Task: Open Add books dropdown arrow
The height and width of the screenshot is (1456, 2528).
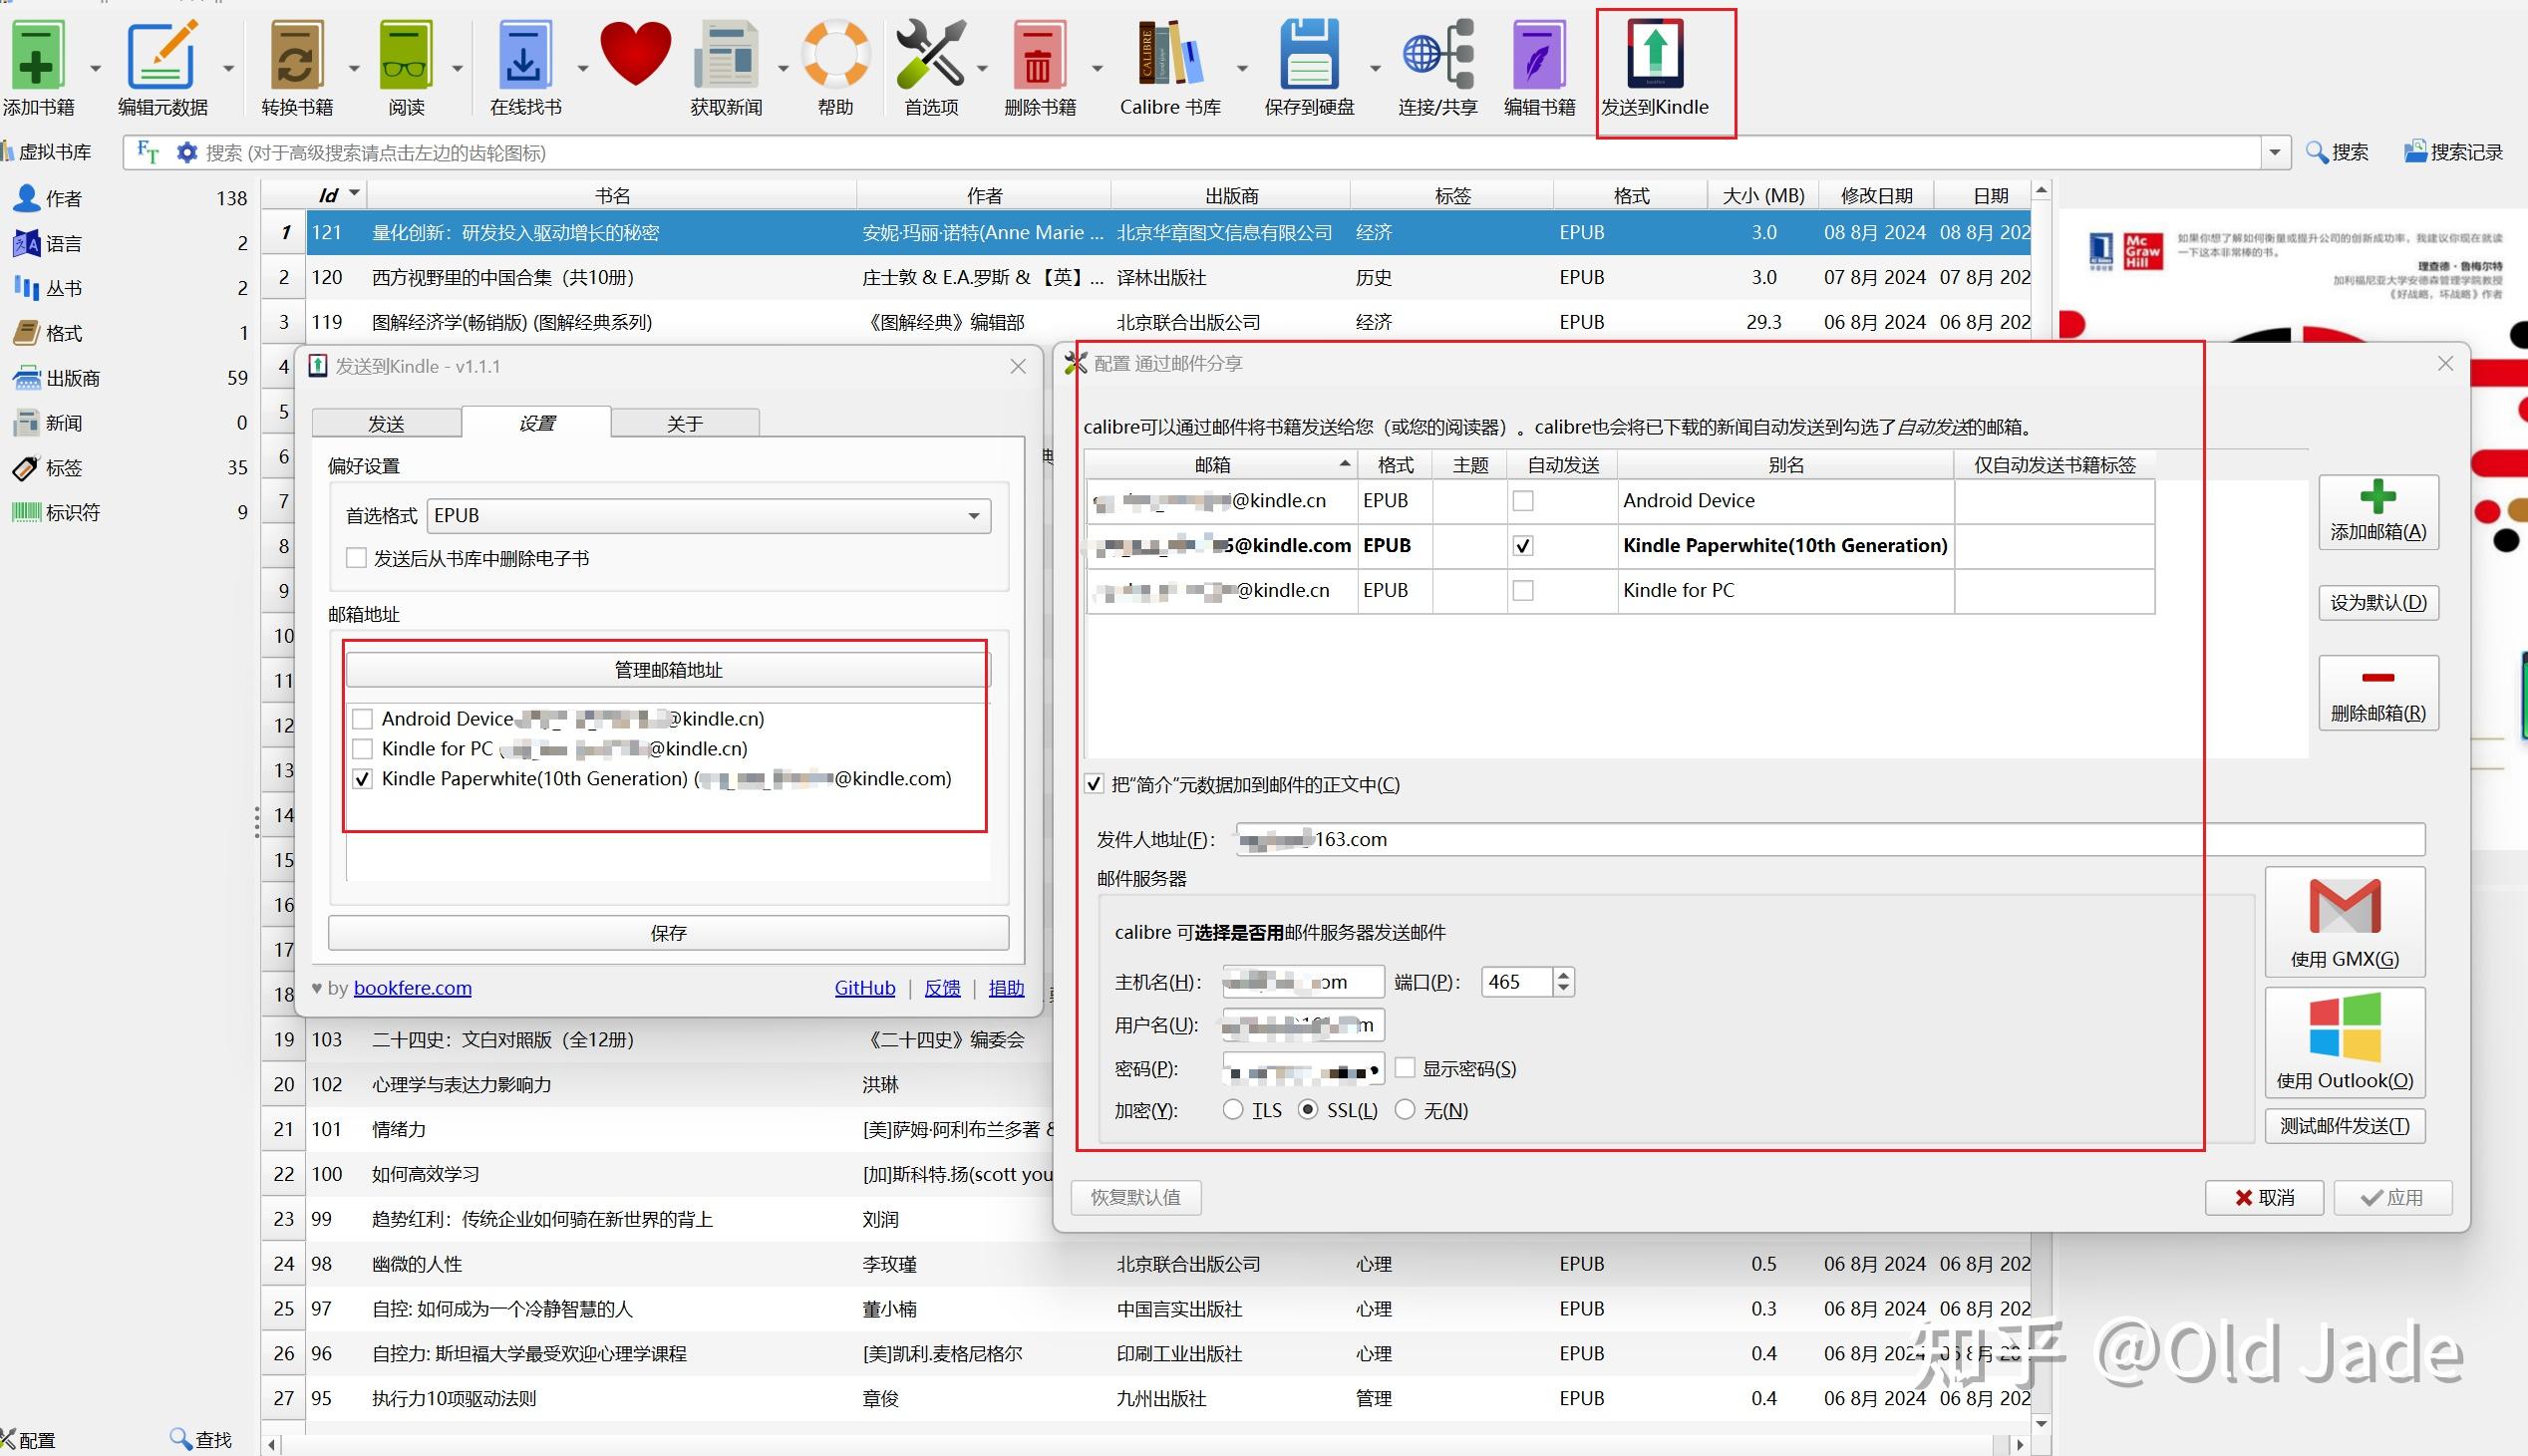Action: tap(95, 68)
